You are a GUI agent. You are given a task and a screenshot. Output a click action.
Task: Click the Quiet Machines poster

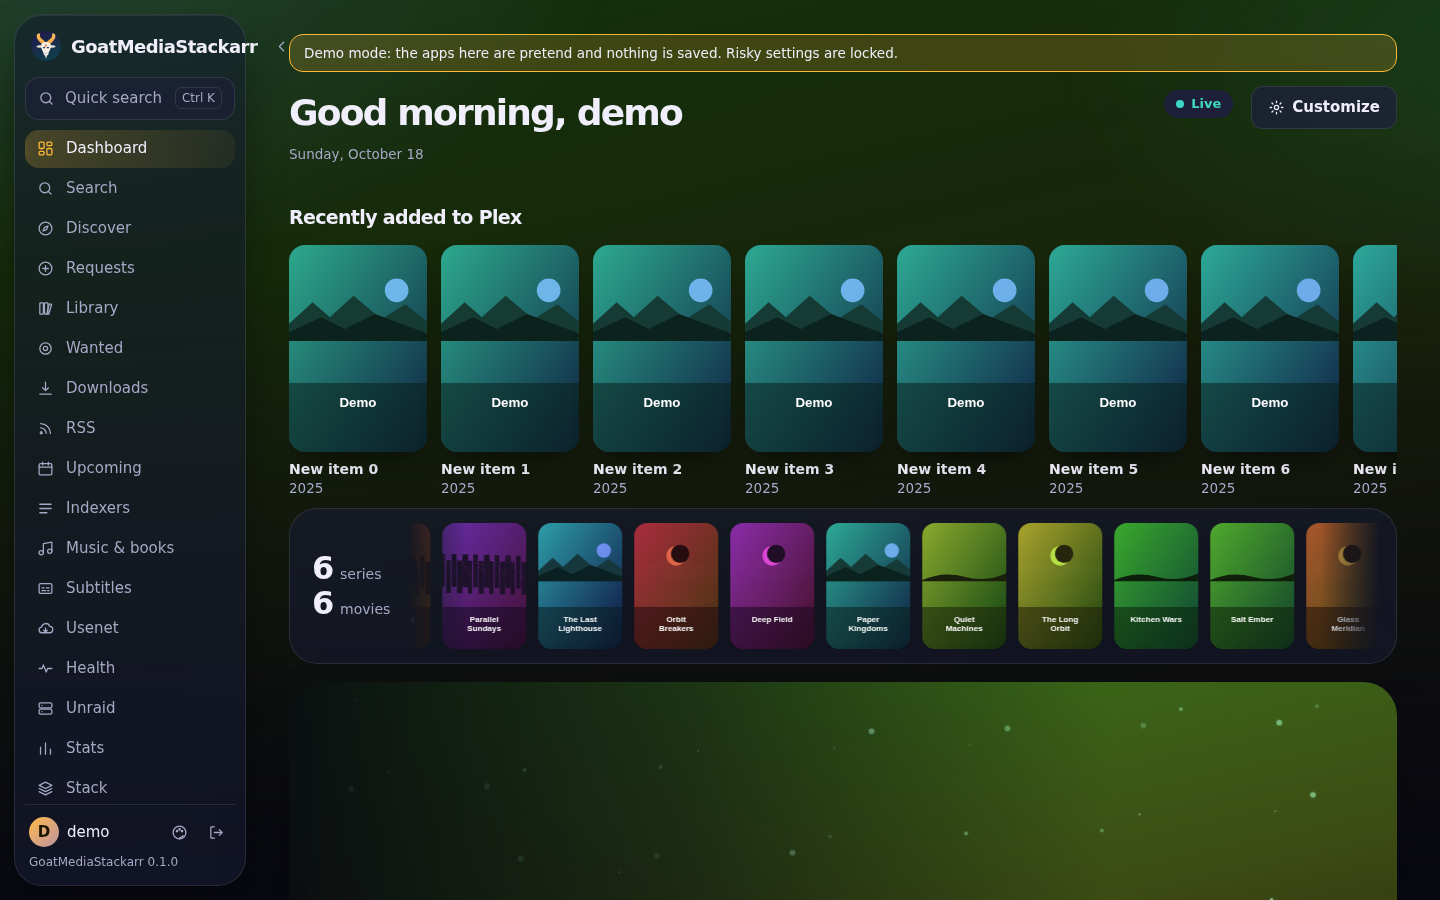click(964, 586)
